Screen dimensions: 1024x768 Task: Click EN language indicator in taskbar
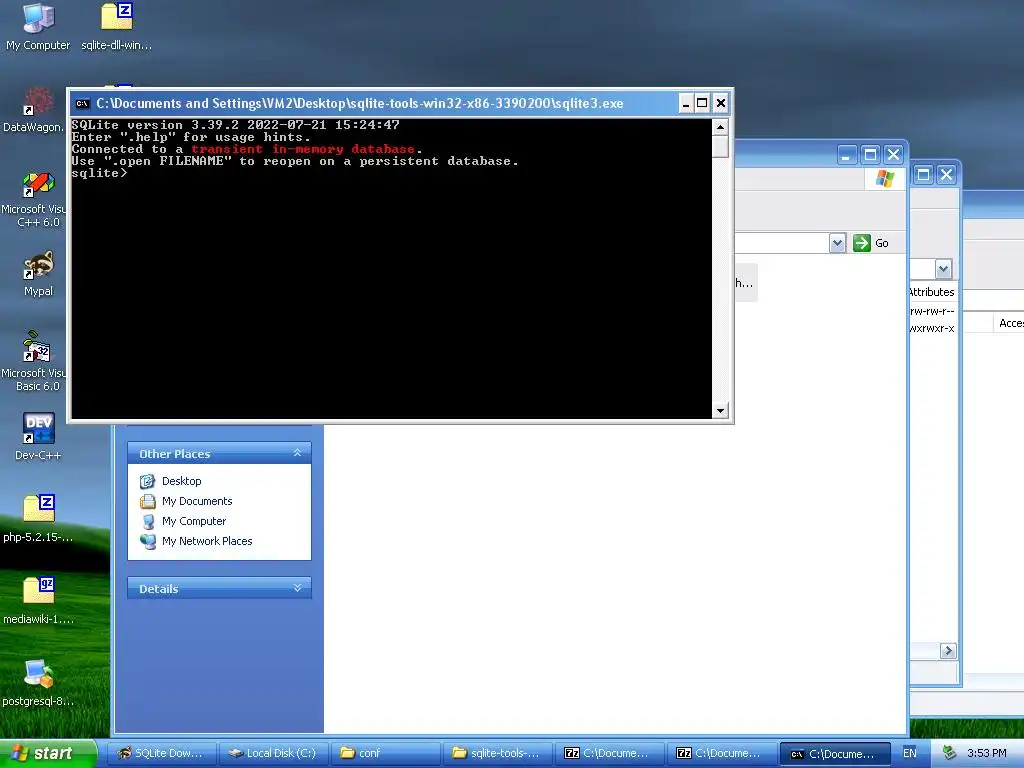pos(910,753)
